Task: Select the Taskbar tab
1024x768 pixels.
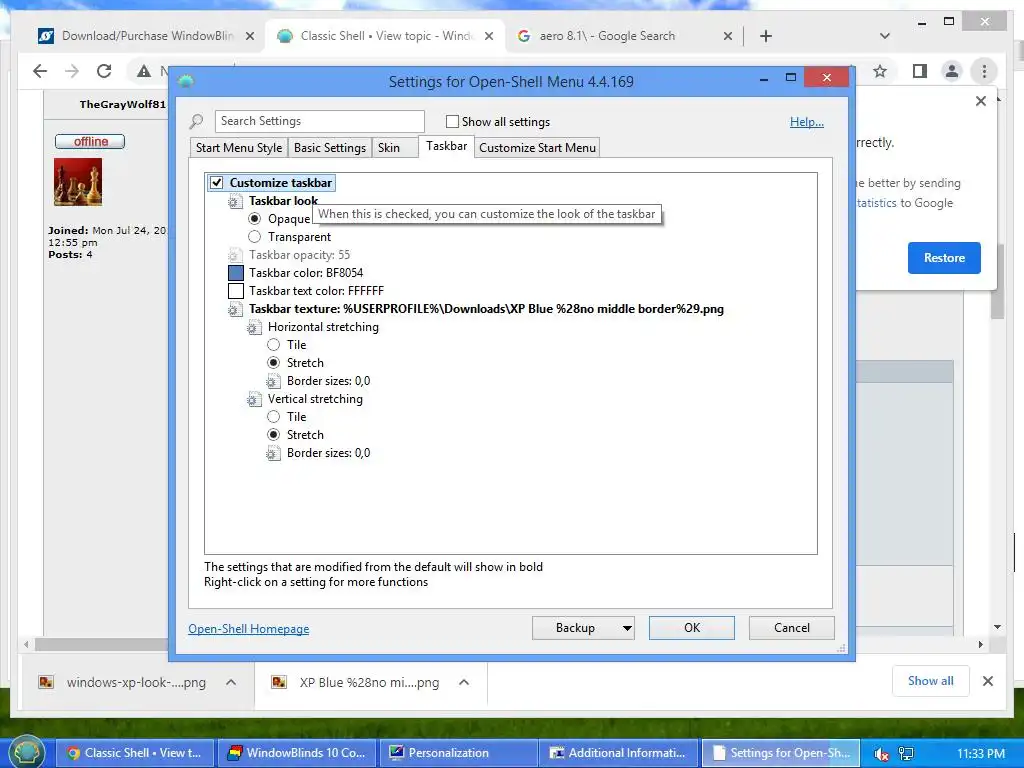Action: [447, 146]
